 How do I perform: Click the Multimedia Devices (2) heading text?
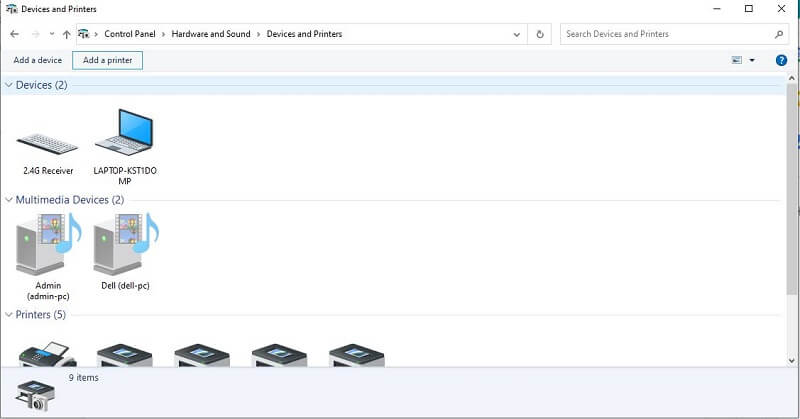(70, 200)
